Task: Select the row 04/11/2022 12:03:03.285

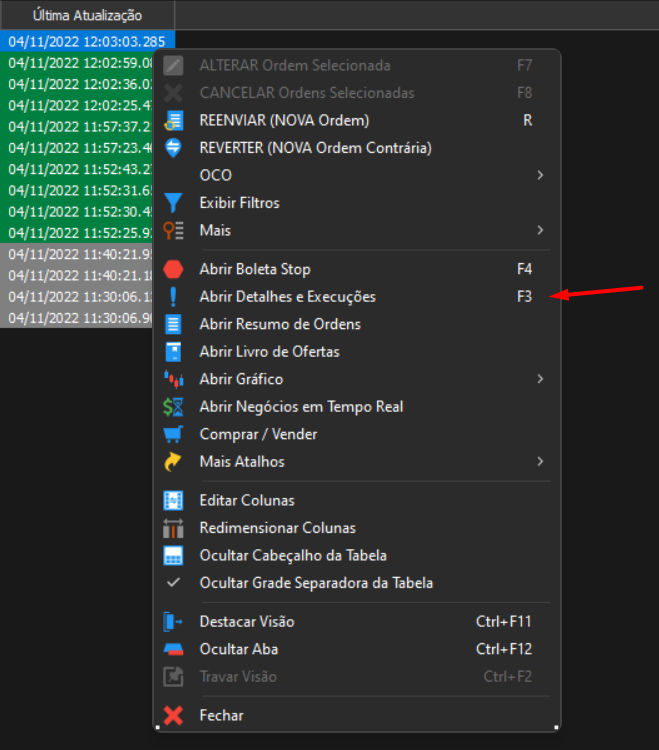Action: [x=88, y=42]
